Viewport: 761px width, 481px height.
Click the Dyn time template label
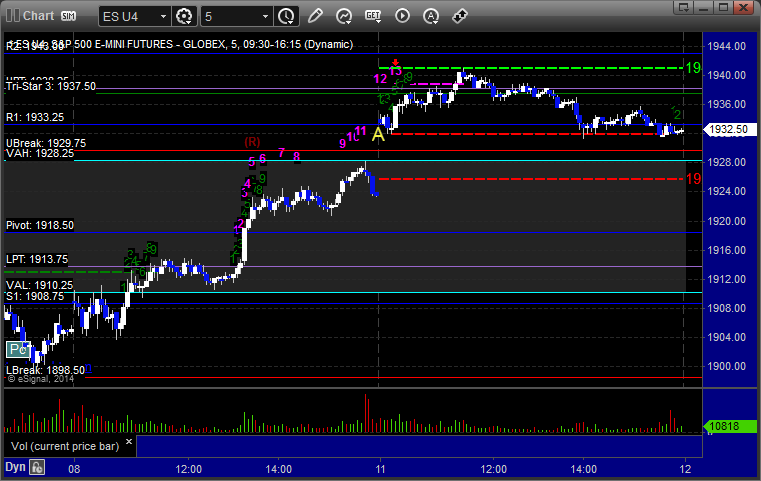(15, 467)
